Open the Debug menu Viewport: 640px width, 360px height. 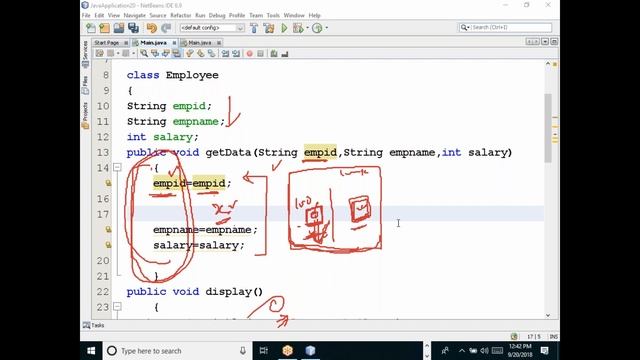click(217, 15)
